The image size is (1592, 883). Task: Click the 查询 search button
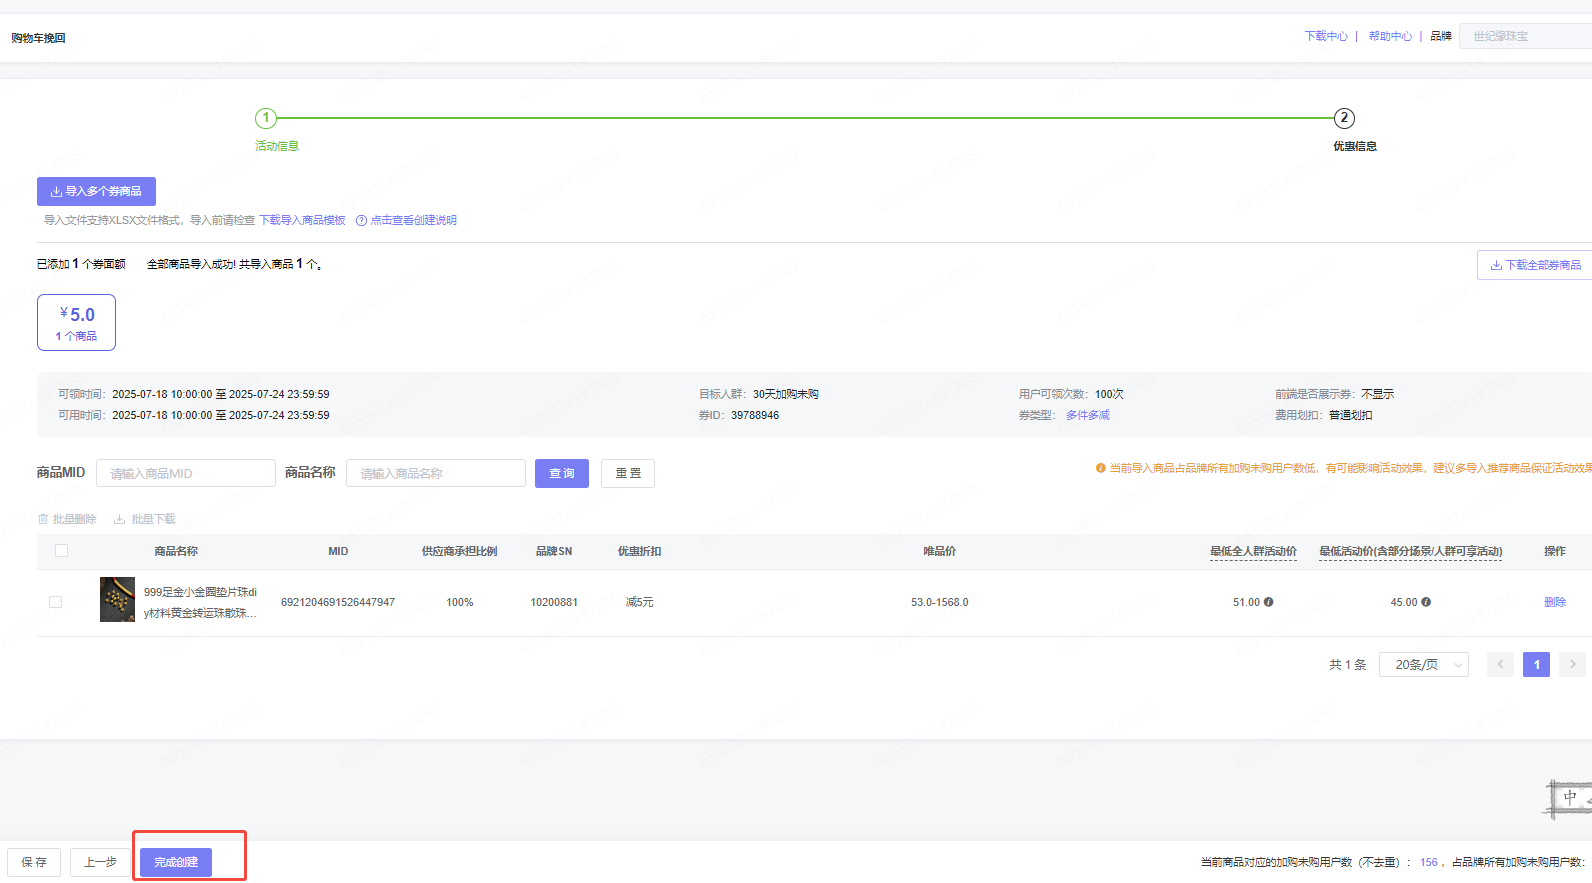[x=561, y=473]
